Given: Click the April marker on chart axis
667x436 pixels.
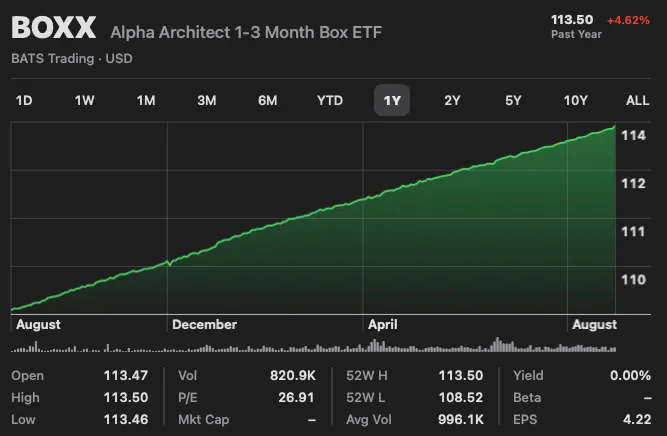Looking at the screenshot, I should 383,324.
